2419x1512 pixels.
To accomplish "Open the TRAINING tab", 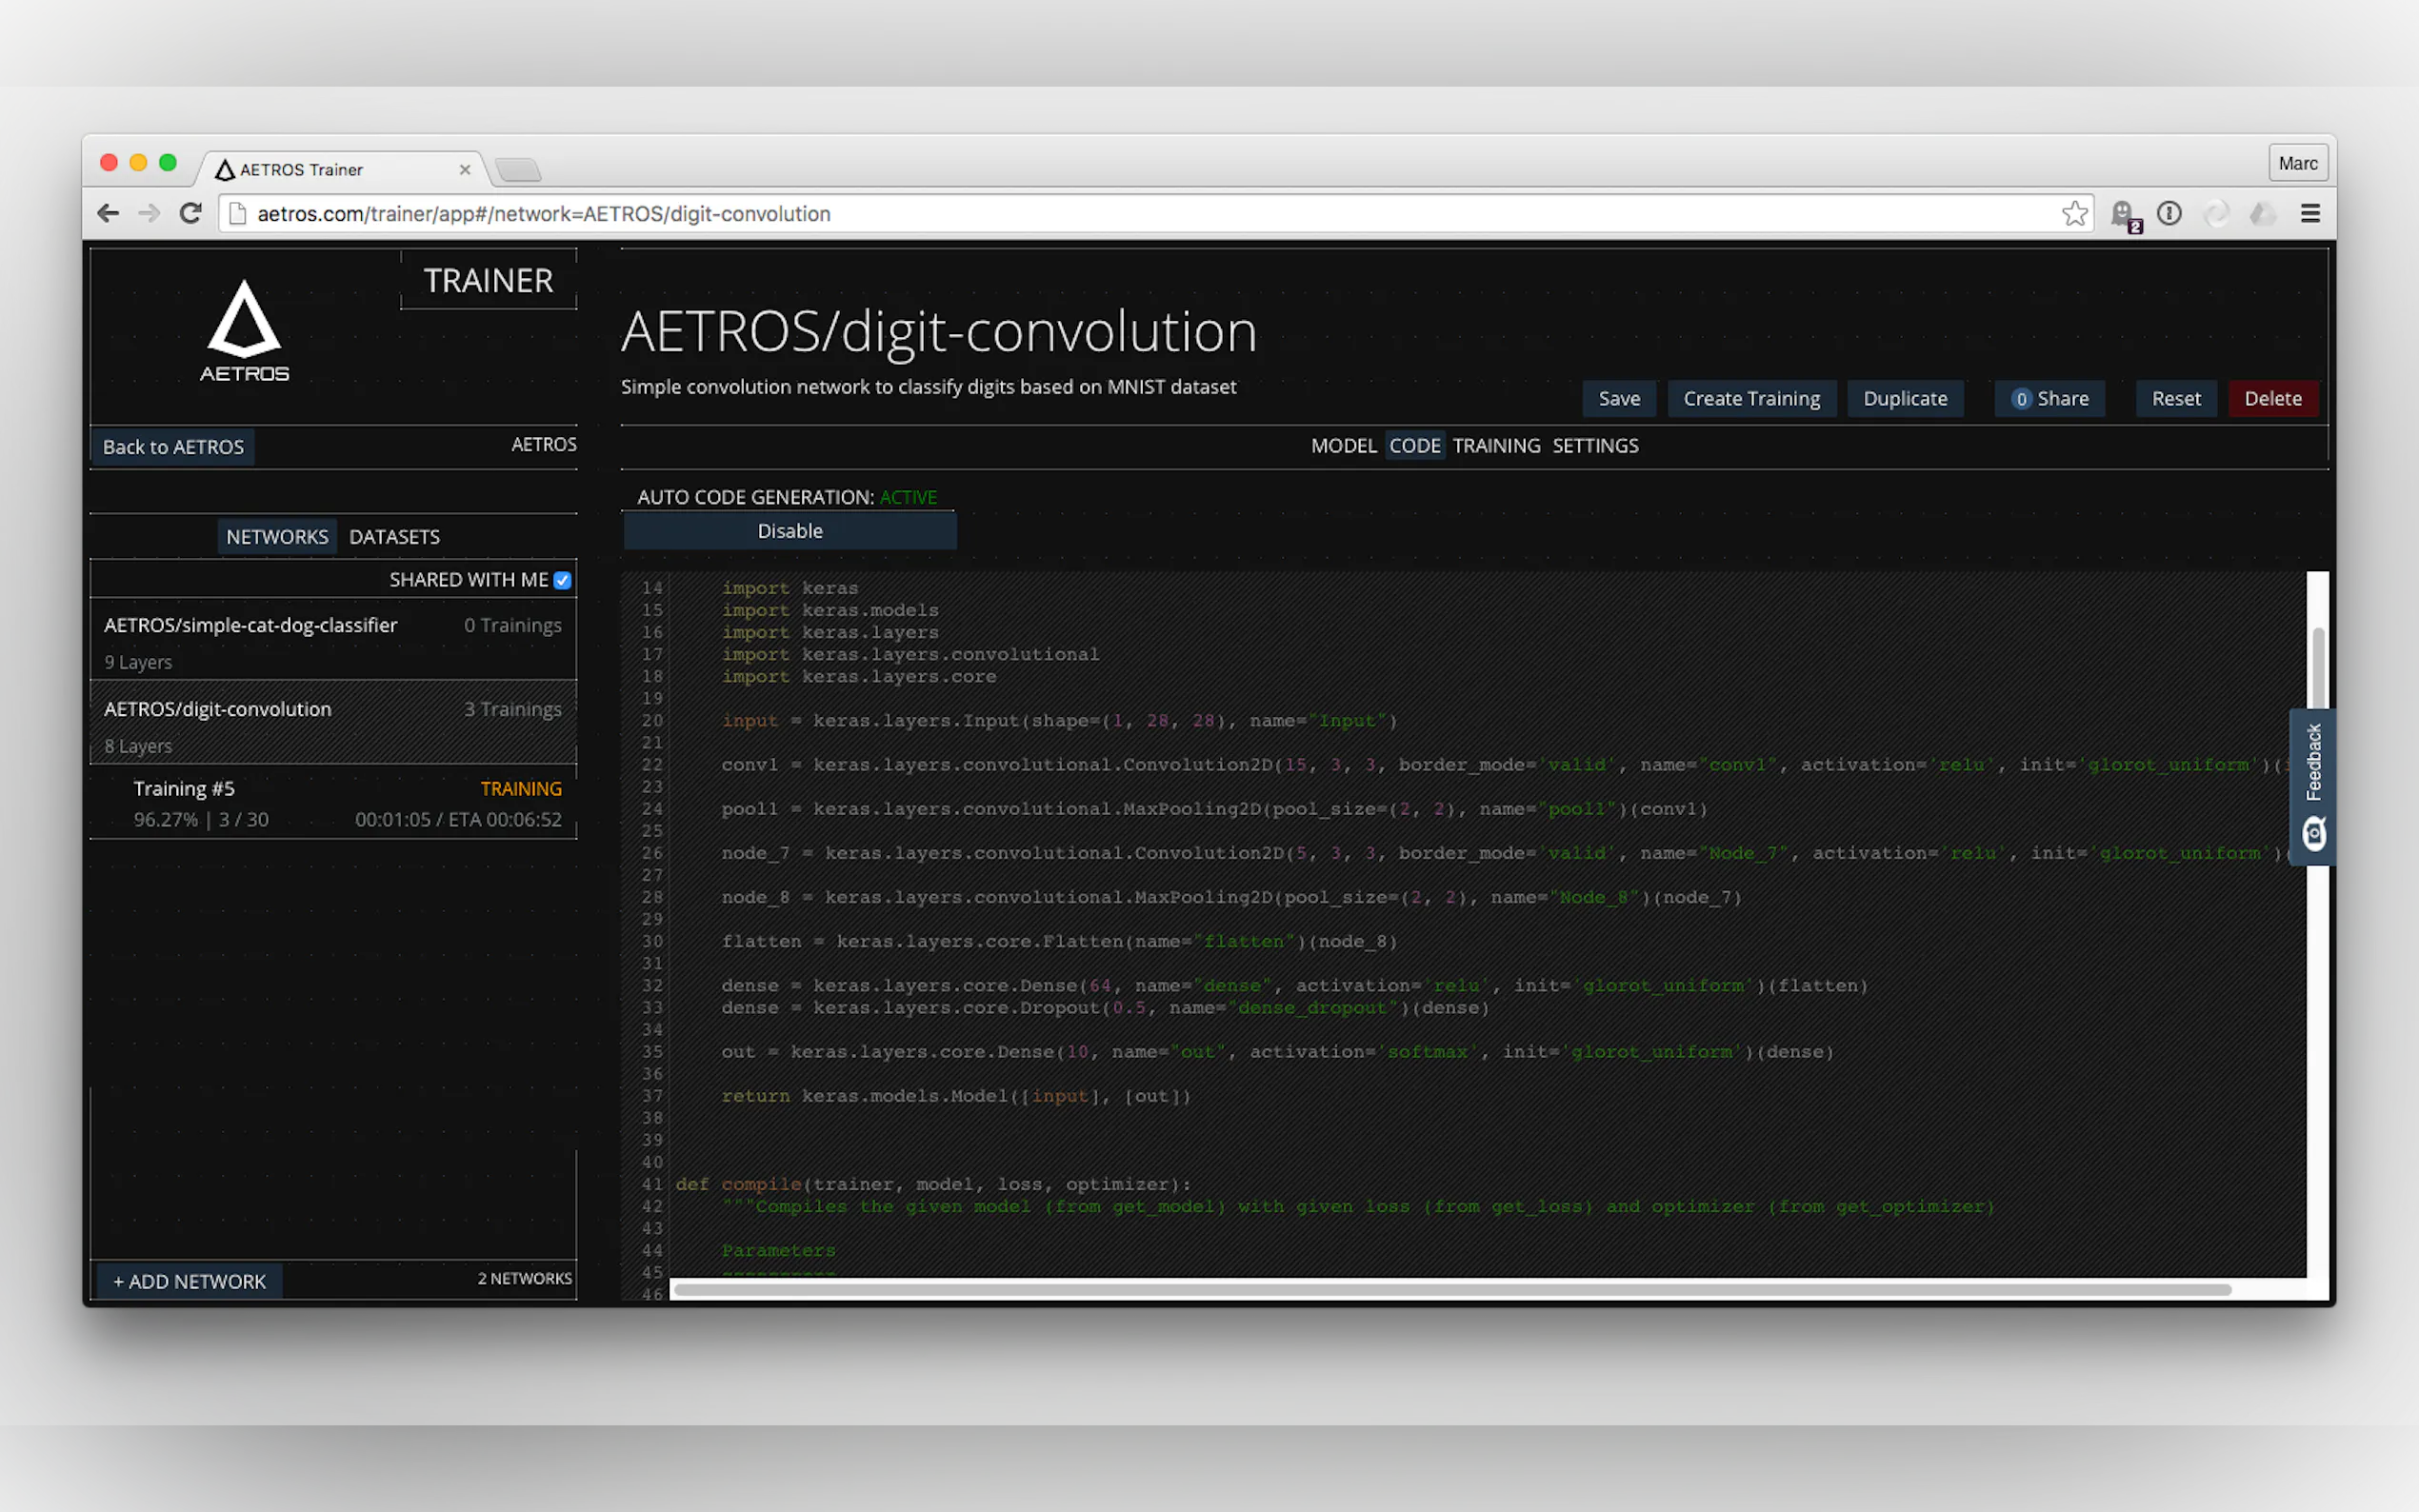I will [x=1496, y=446].
